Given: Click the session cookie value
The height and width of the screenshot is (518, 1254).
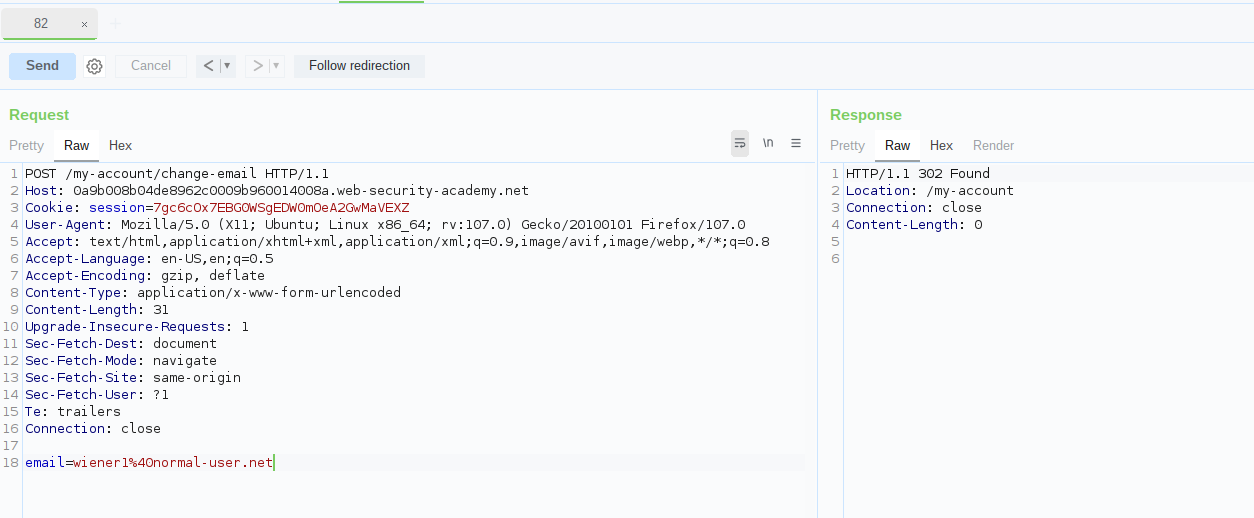Looking at the screenshot, I should [x=281, y=208].
